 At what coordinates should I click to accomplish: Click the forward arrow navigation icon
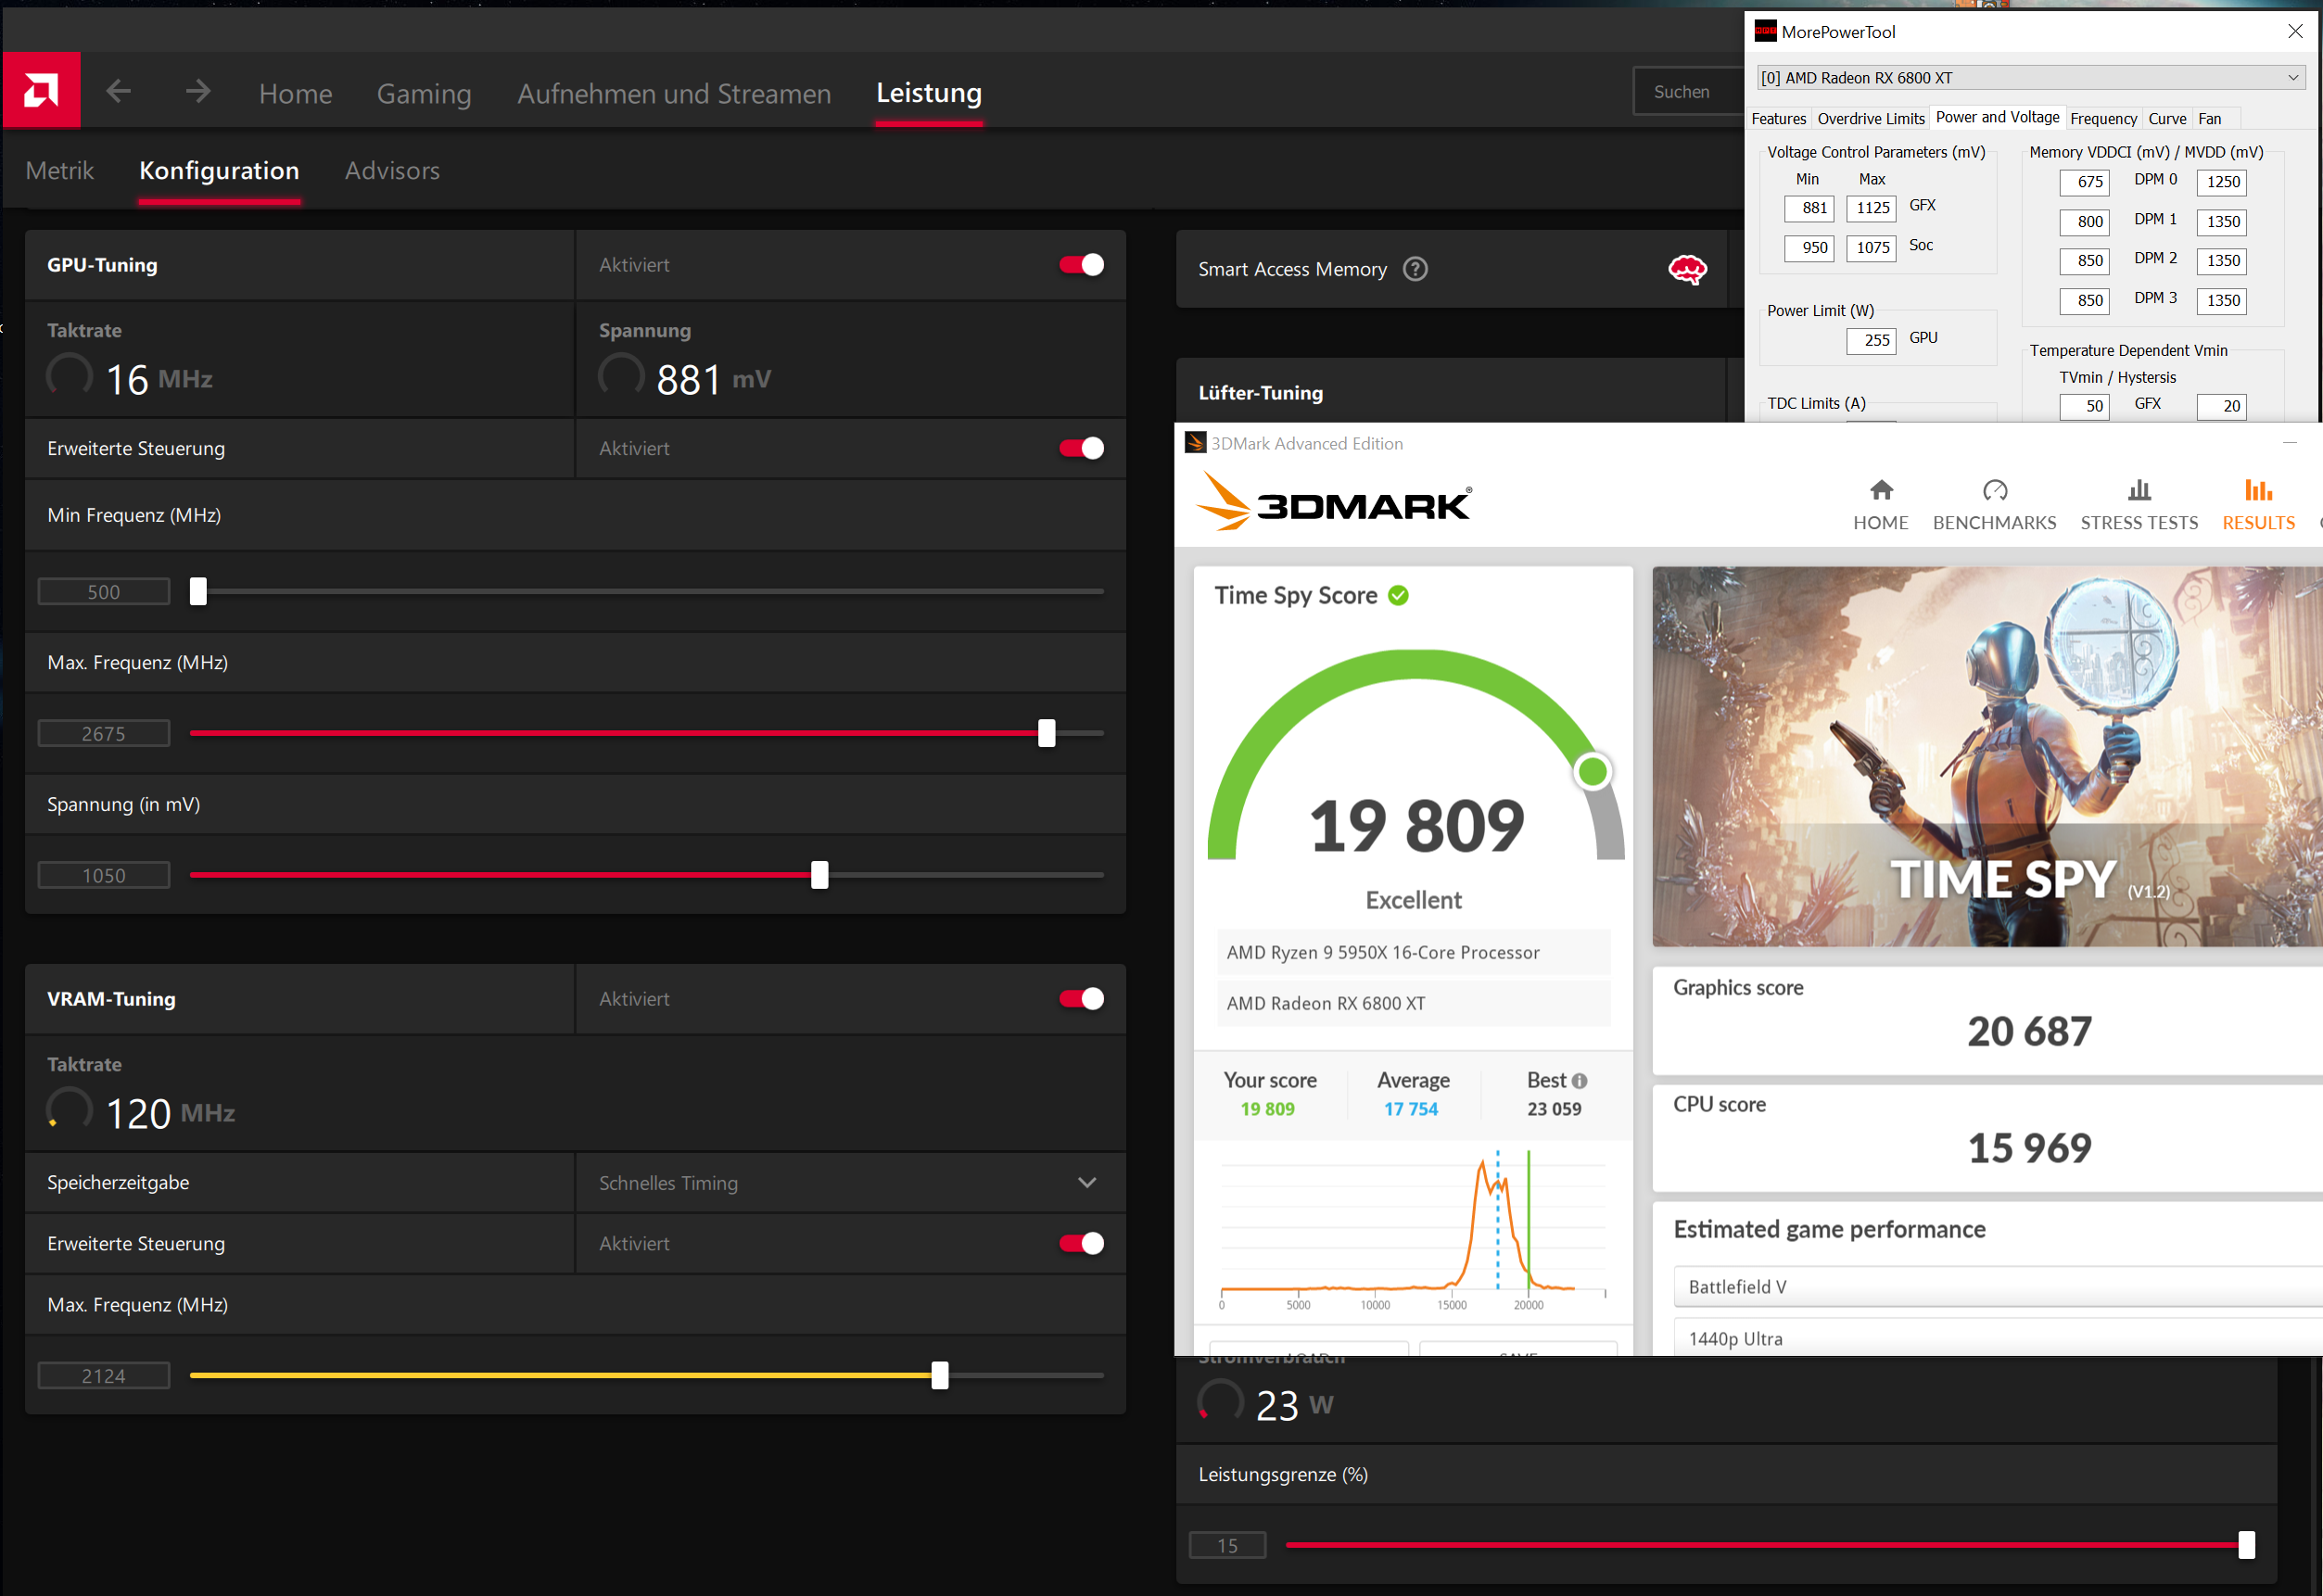click(x=198, y=92)
